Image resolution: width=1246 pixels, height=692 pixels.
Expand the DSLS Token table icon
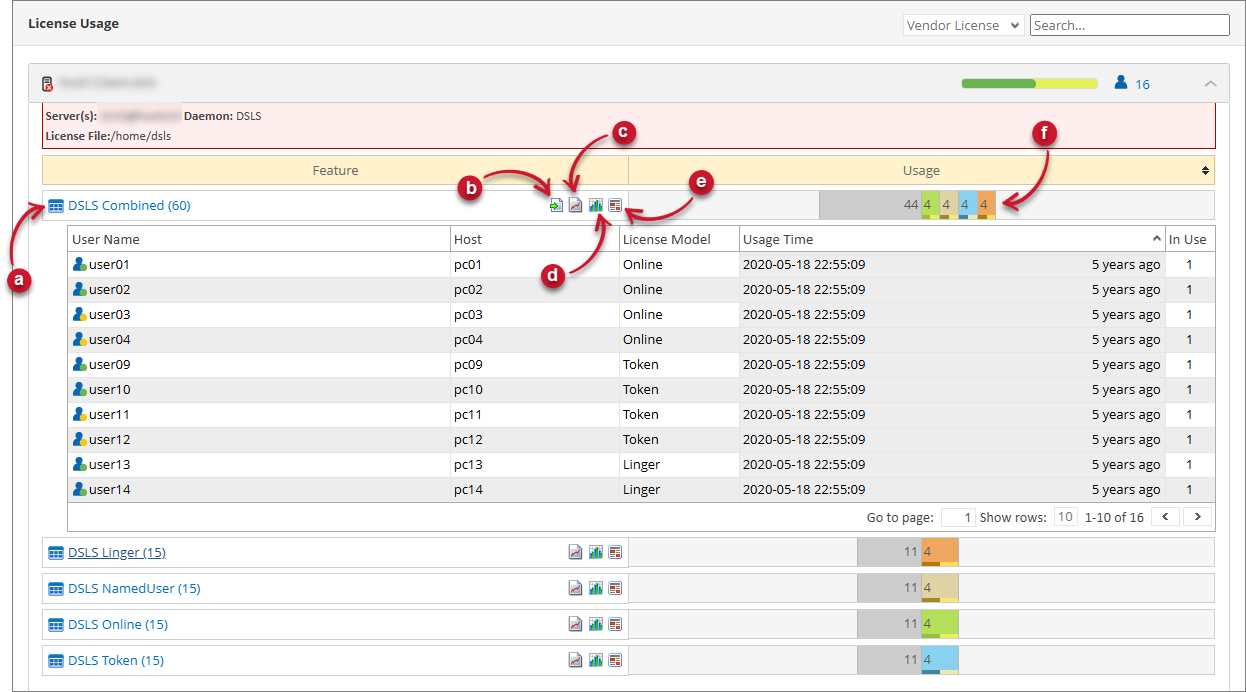[56, 661]
